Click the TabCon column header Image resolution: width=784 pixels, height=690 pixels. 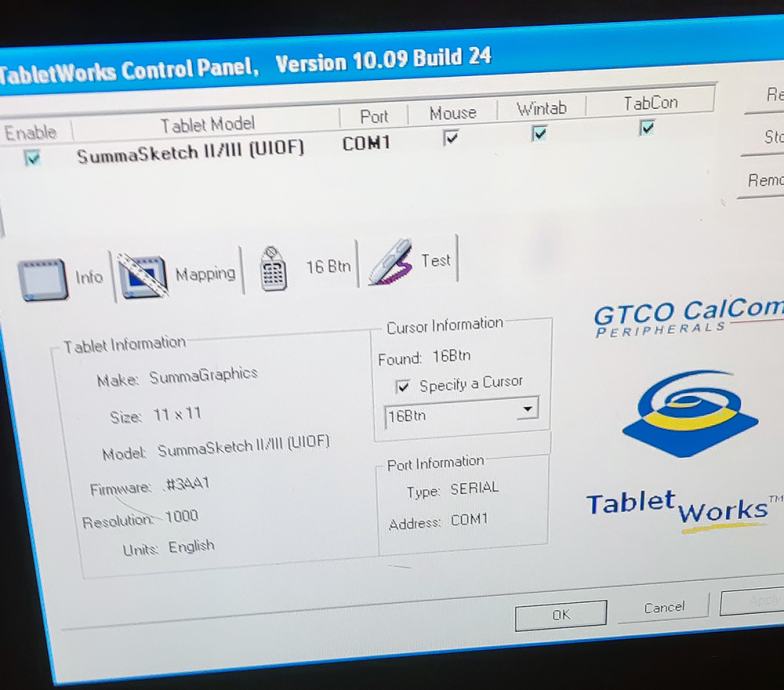click(650, 104)
